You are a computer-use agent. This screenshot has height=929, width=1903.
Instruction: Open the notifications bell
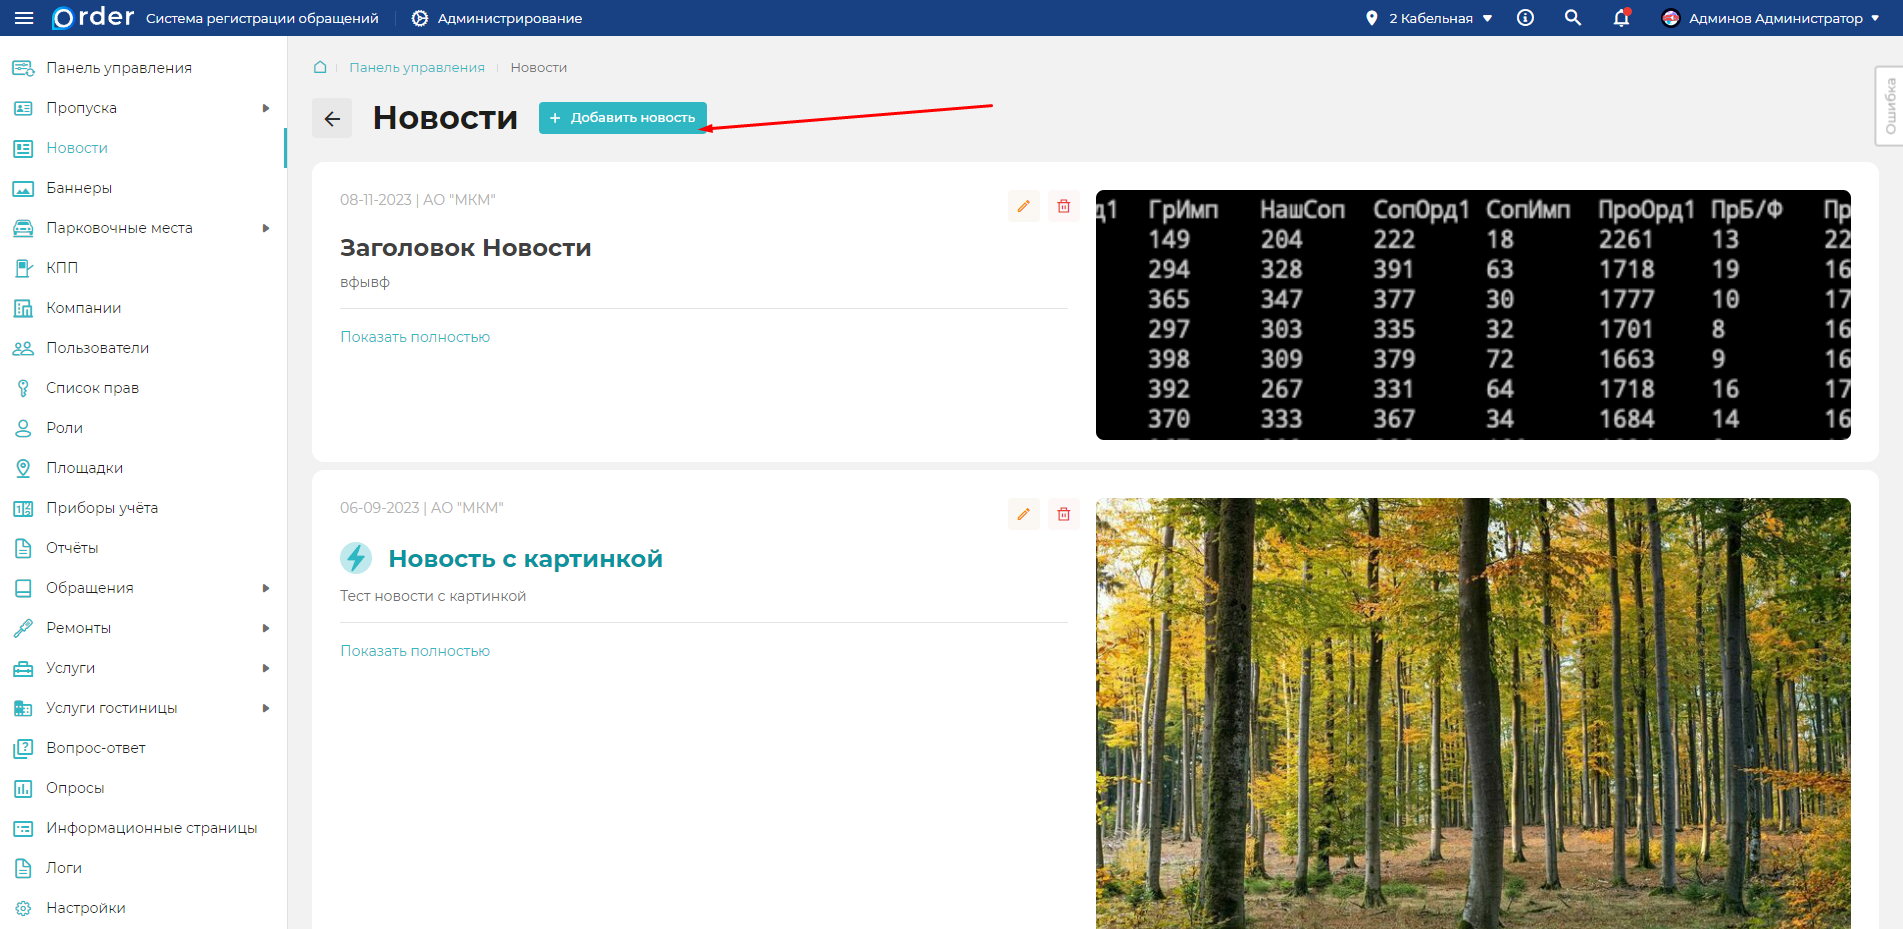click(x=1621, y=18)
